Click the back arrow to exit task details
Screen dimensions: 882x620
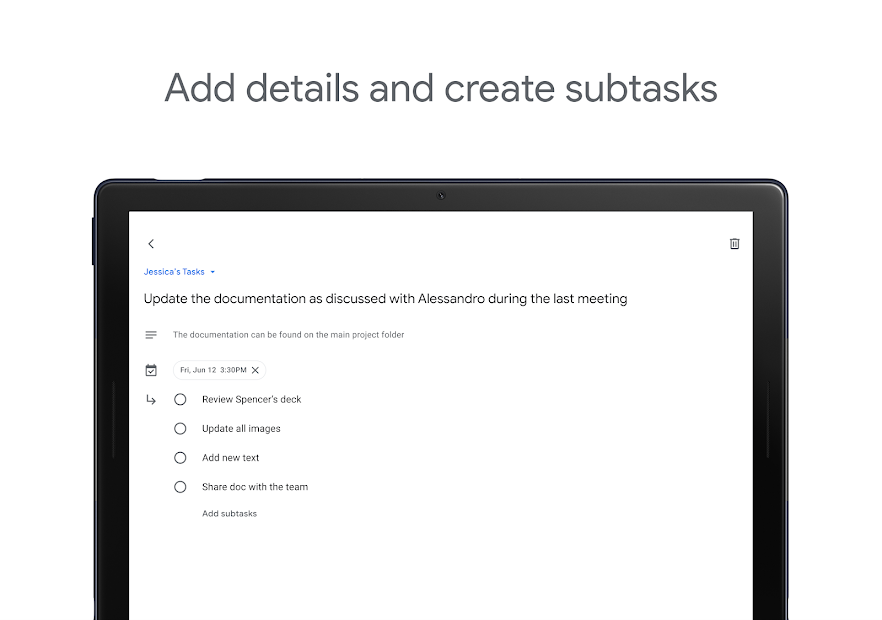click(x=151, y=243)
